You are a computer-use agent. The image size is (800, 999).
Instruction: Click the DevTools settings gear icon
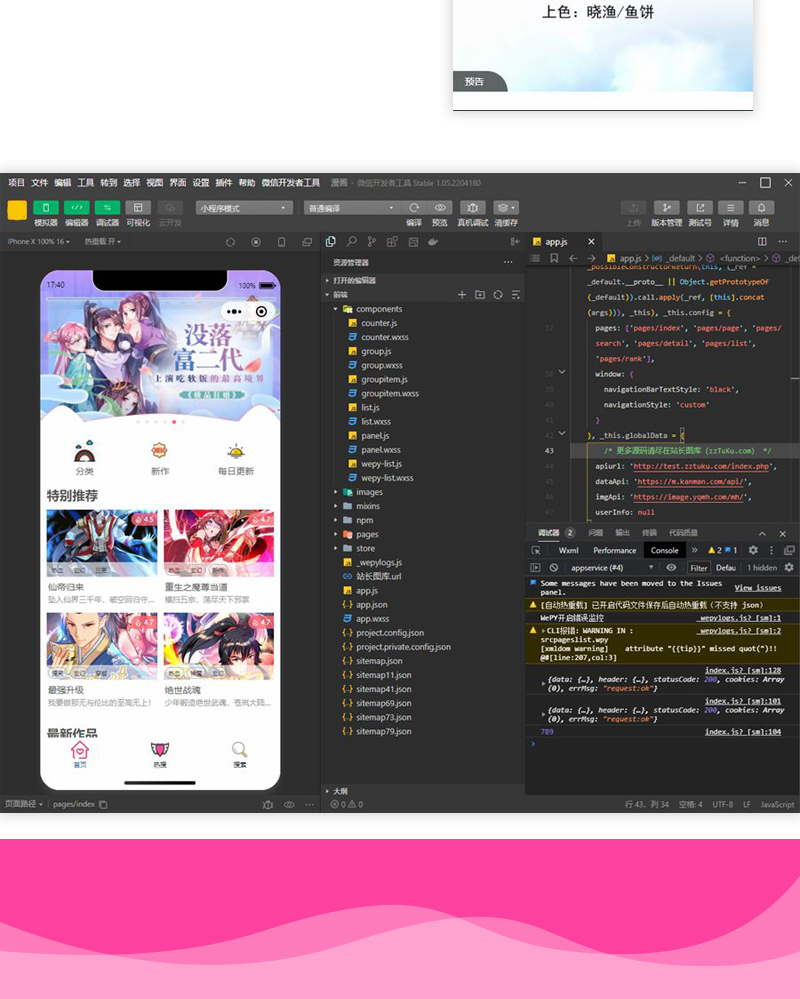[x=753, y=550]
